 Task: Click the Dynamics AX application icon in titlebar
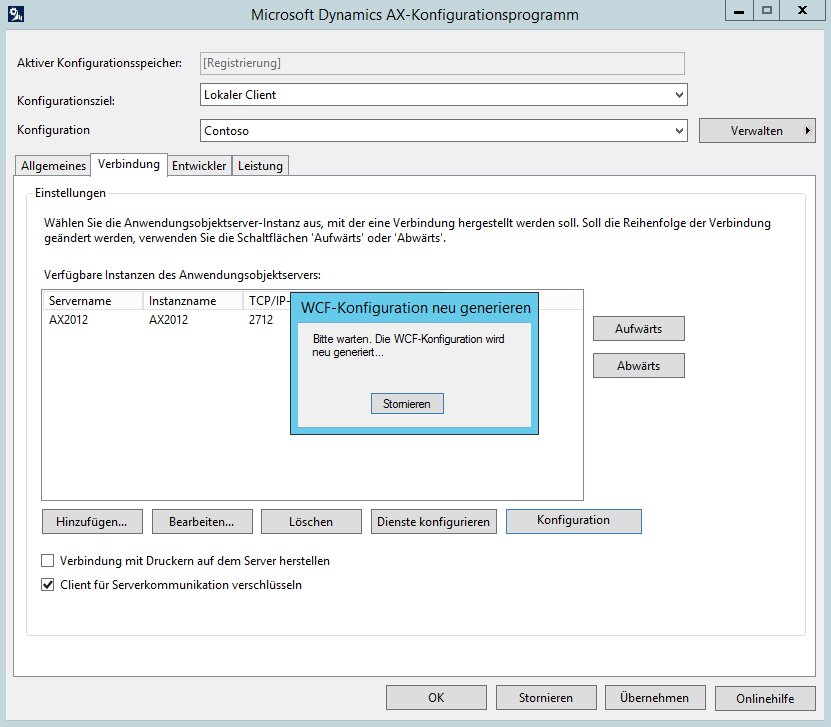pos(13,13)
